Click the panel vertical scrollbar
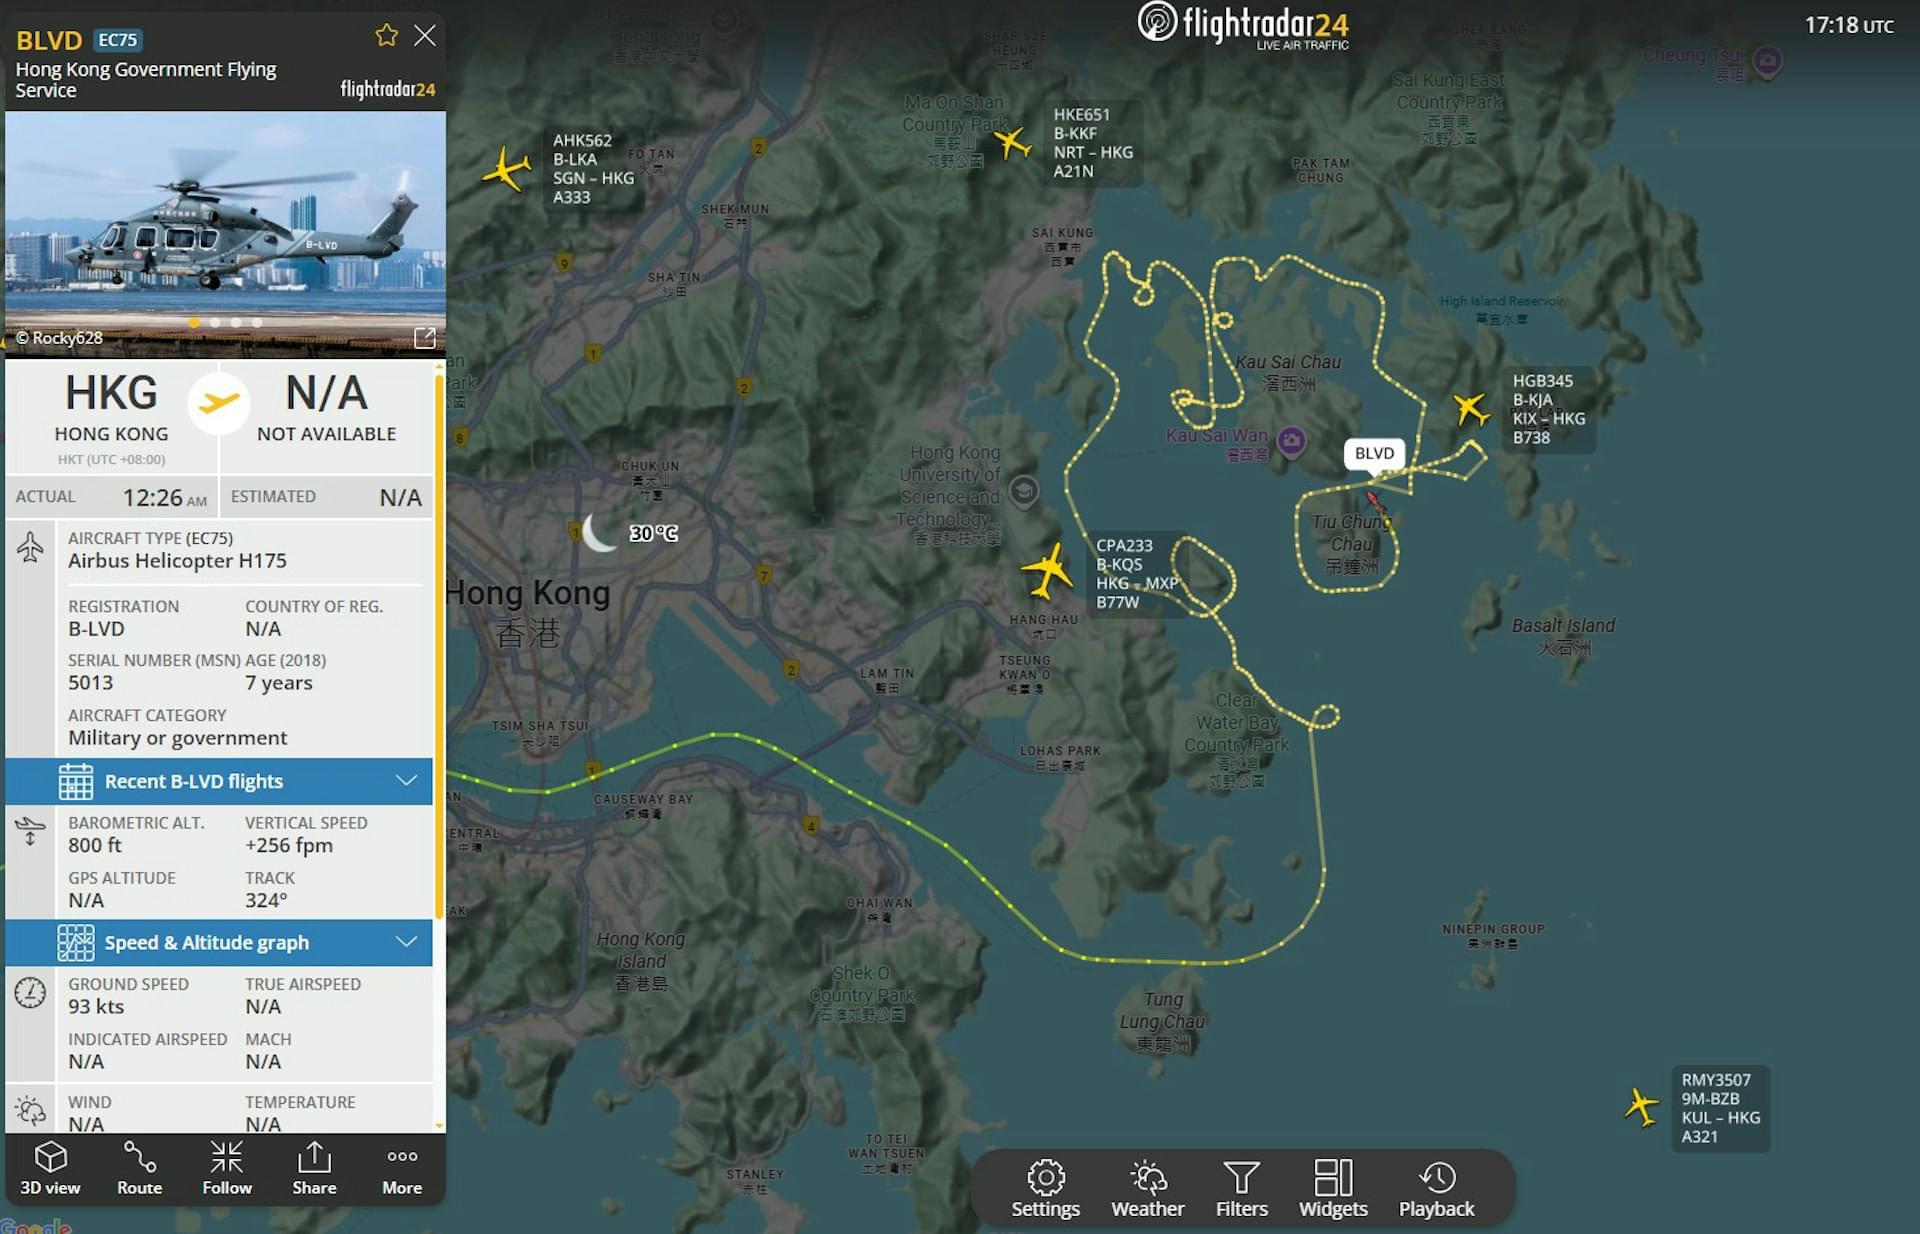The height and width of the screenshot is (1234, 1920). 438,645
